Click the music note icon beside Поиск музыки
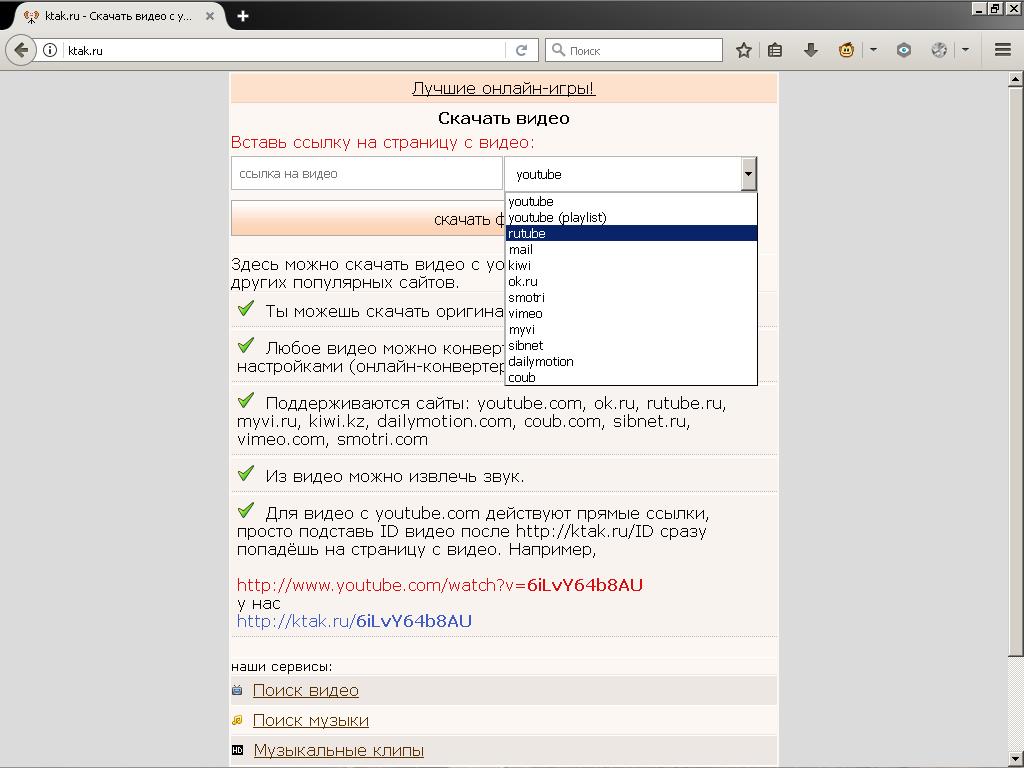This screenshot has width=1024, height=768. (237, 720)
